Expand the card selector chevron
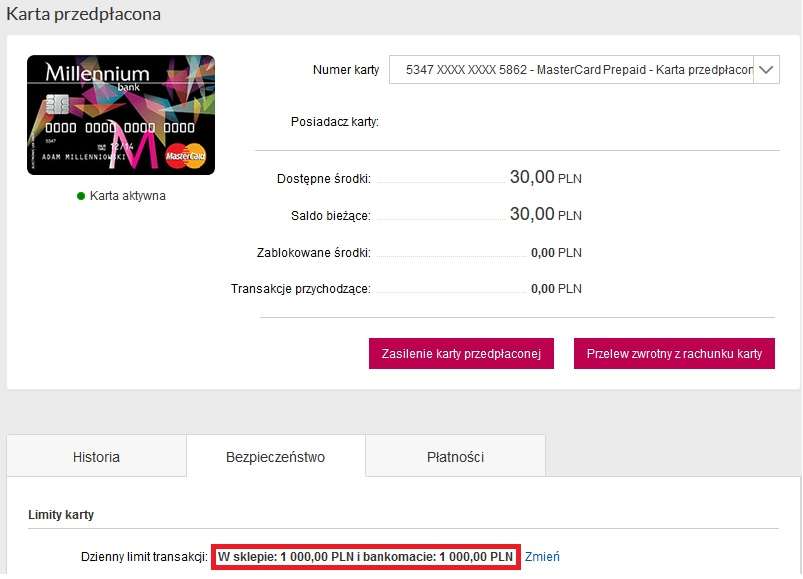This screenshot has height=579, width=803. coord(766,70)
